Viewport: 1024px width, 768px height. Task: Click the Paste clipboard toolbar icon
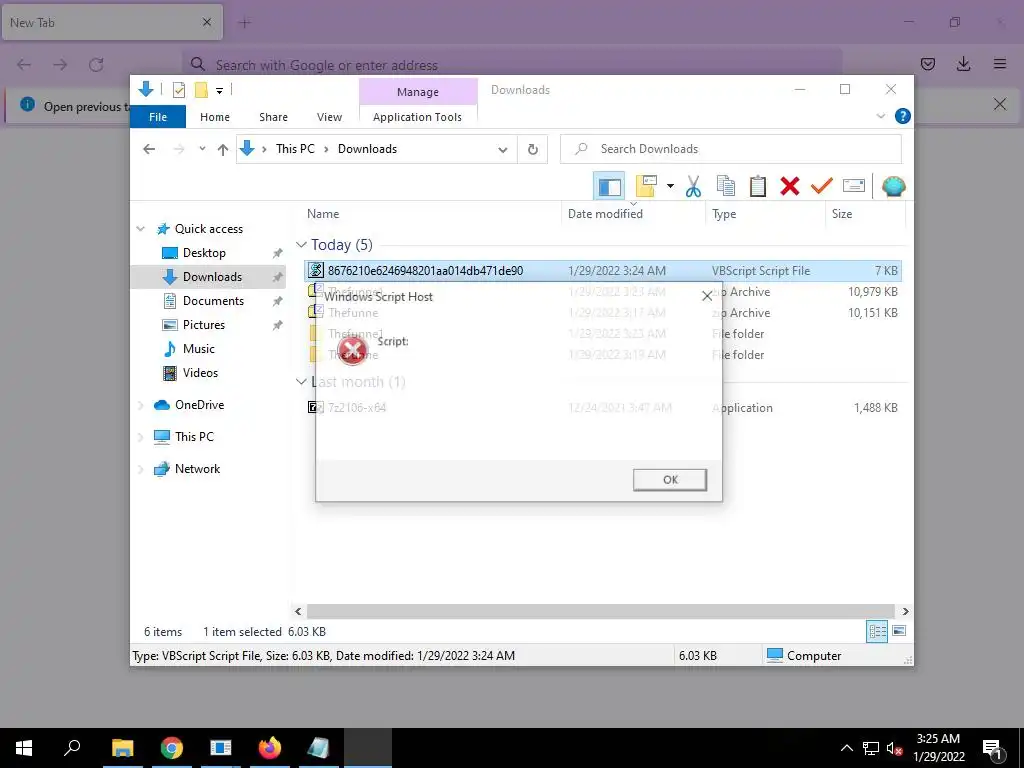(x=758, y=186)
